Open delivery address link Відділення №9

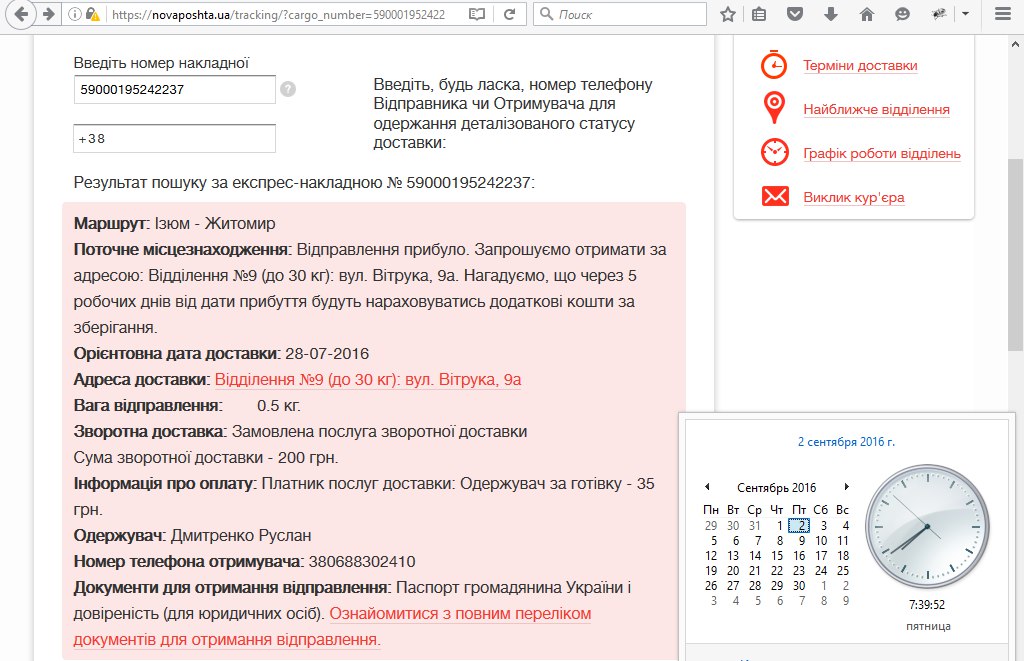click(x=368, y=379)
